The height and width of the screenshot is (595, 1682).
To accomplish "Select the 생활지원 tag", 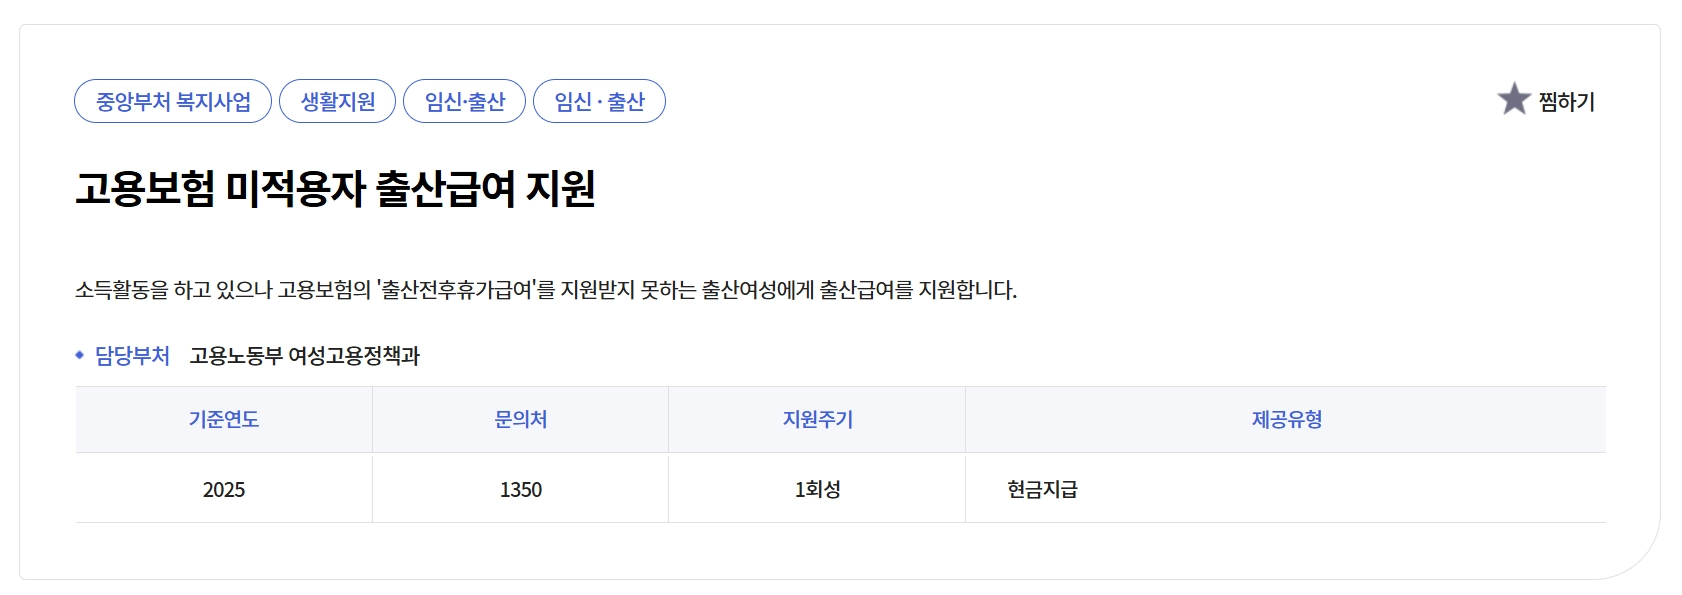I will tap(338, 100).
